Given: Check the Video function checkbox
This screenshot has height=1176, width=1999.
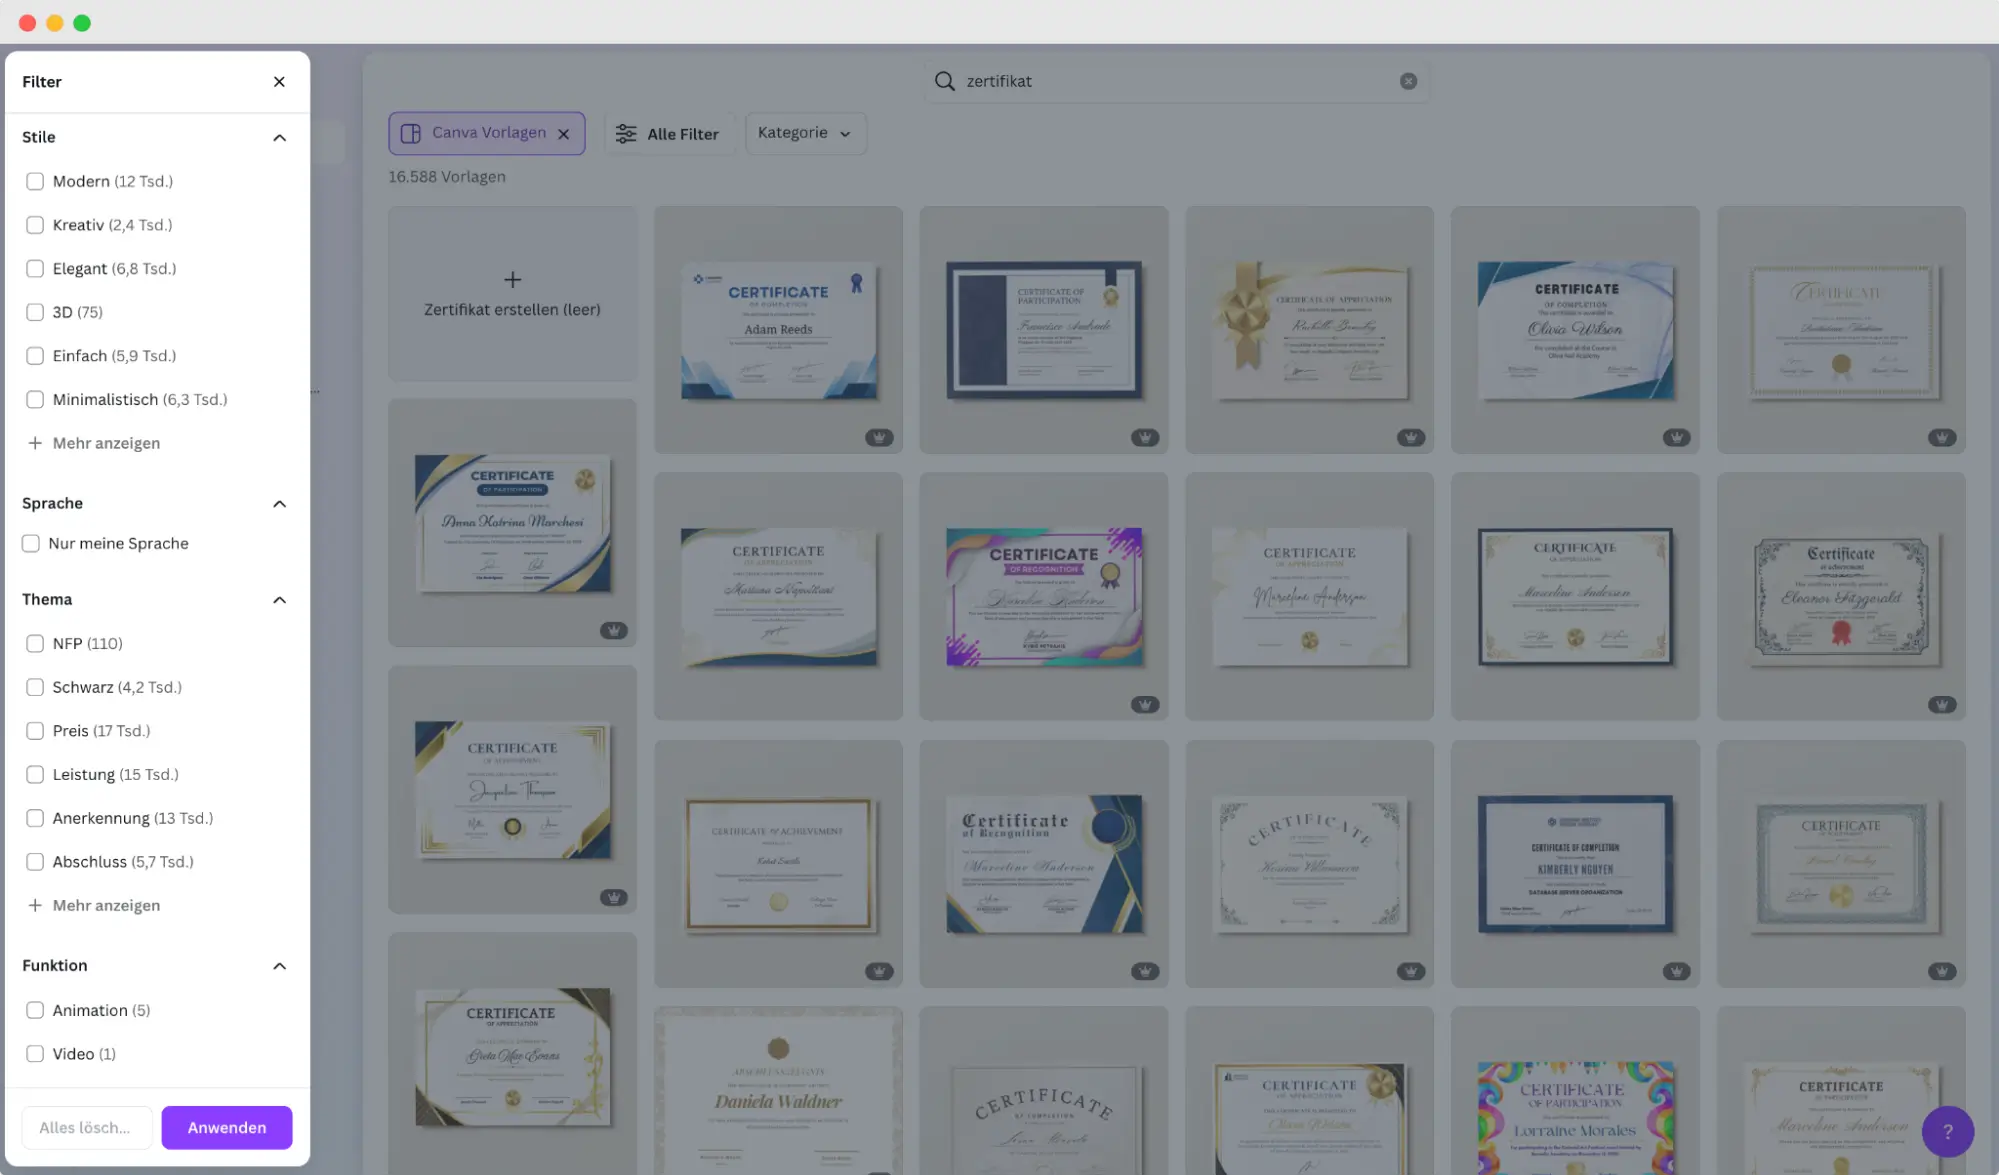Looking at the screenshot, I should pyautogui.click(x=35, y=1054).
